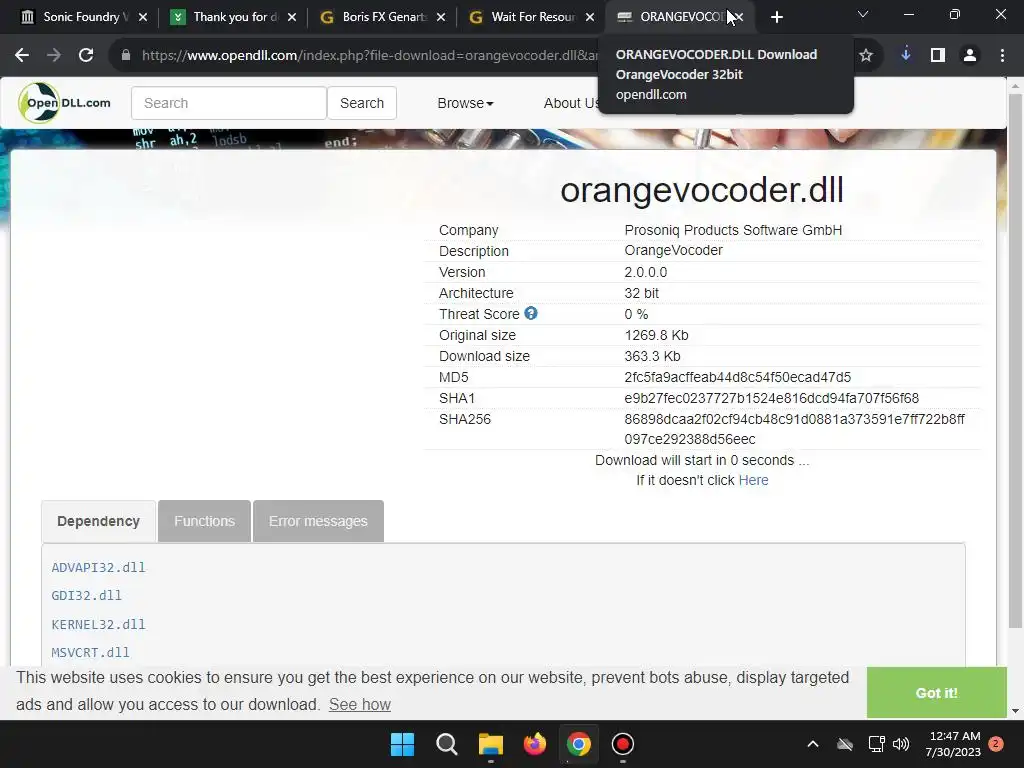The image size is (1024, 768).
Task: Click the orangevocoder.dll page heading
Action: 702,190
